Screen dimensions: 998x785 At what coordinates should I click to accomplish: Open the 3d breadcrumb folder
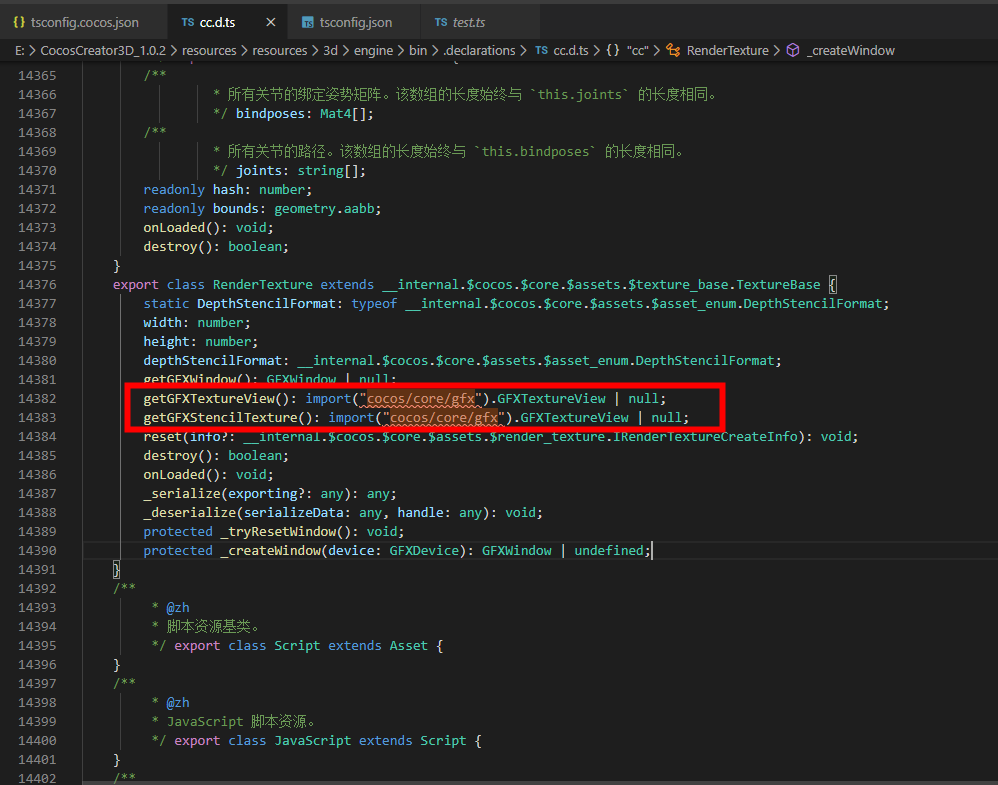click(x=330, y=50)
